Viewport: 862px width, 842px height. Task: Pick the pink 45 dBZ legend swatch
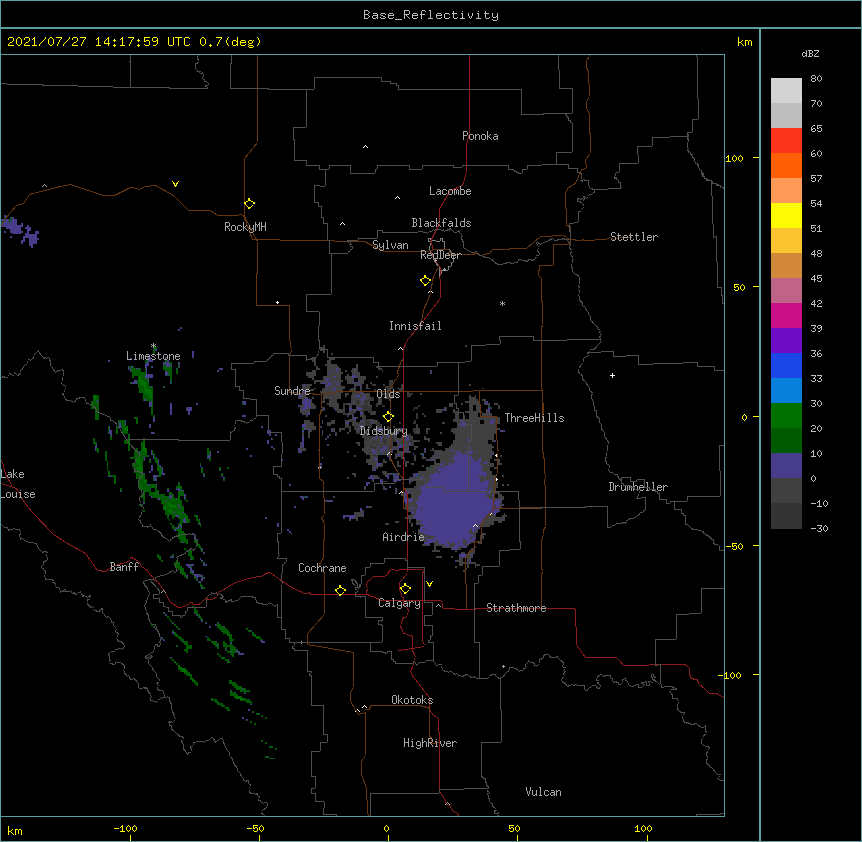786,290
